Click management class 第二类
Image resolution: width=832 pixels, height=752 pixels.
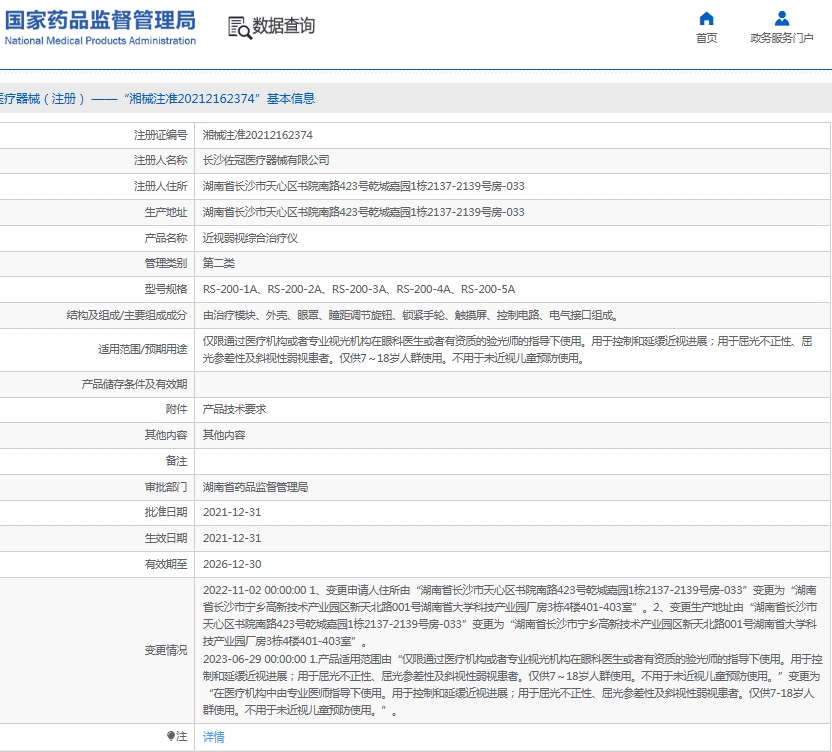[219, 263]
